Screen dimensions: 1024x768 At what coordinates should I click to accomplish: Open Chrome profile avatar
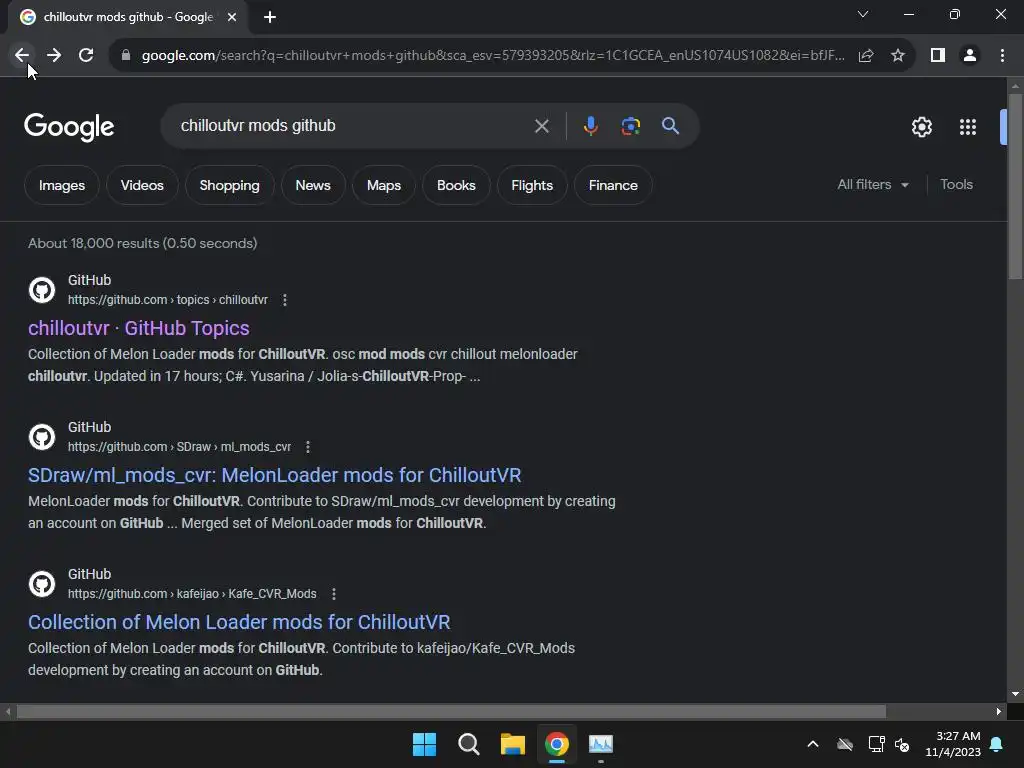(970, 56)
